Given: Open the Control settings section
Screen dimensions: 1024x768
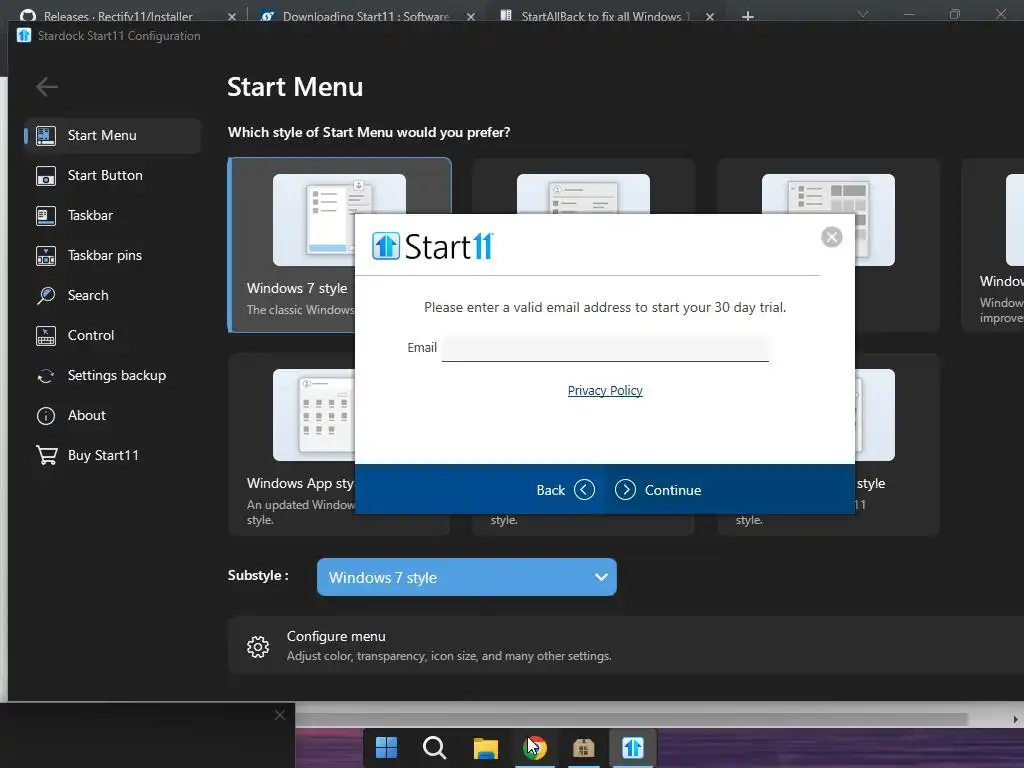Looking at the screenshot, I should point(112,336).
